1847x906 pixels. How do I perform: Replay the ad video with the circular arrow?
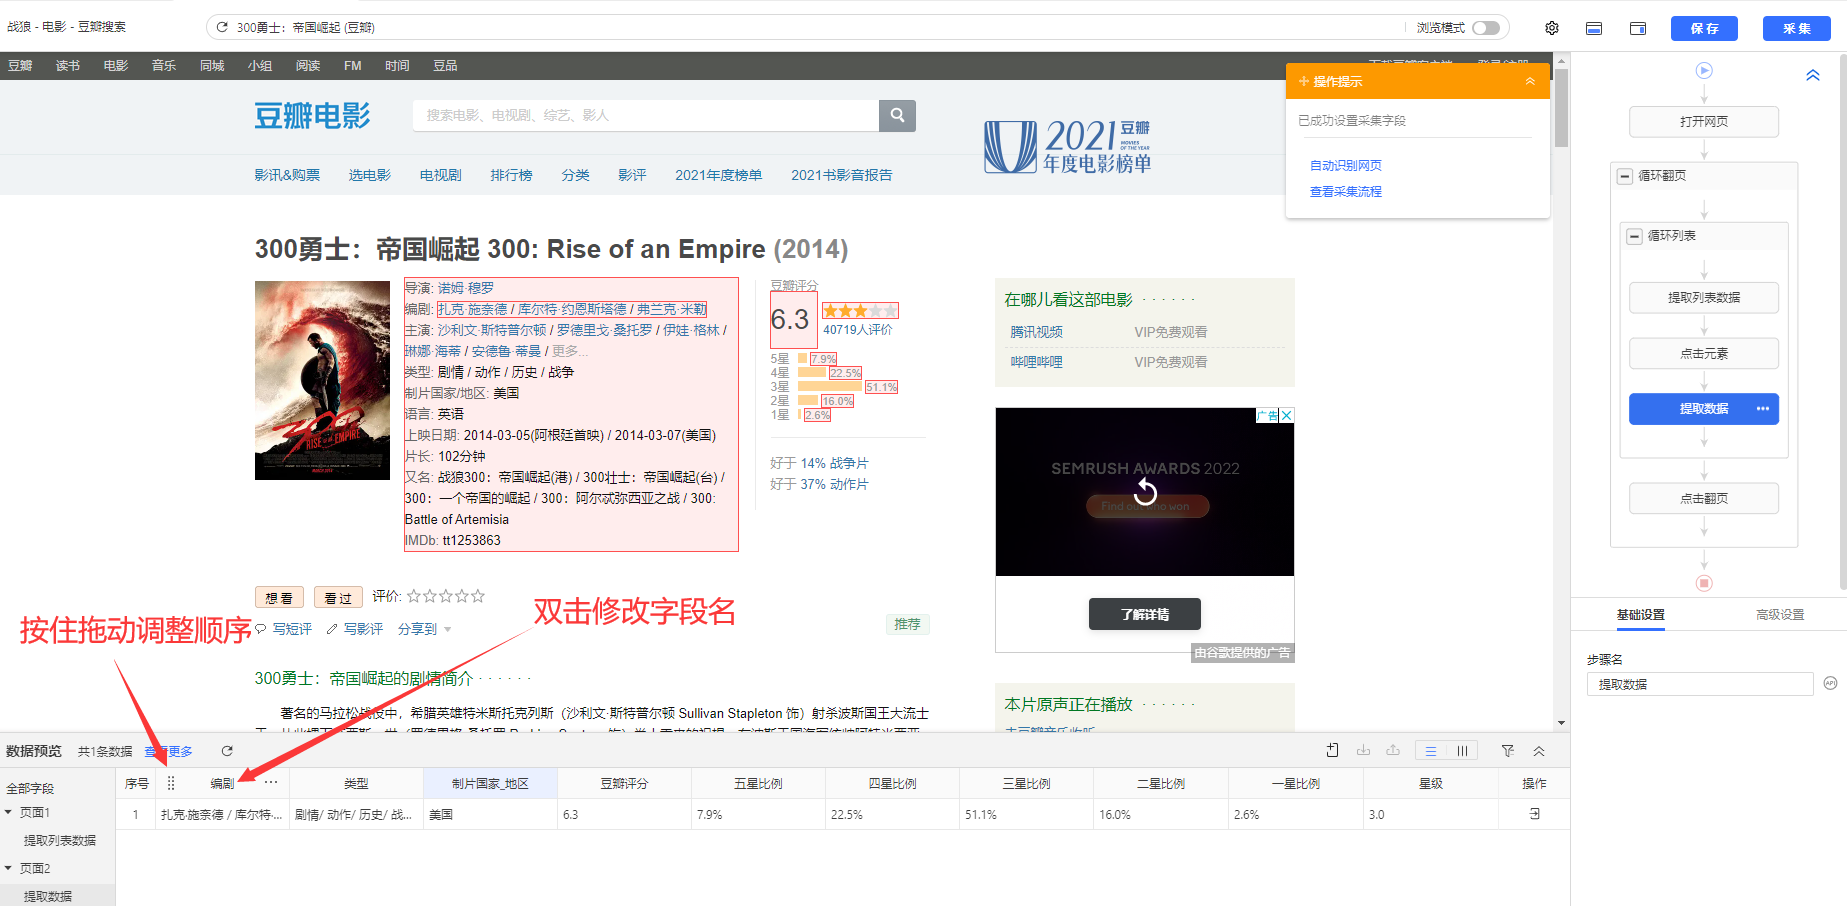[1145, 490]
